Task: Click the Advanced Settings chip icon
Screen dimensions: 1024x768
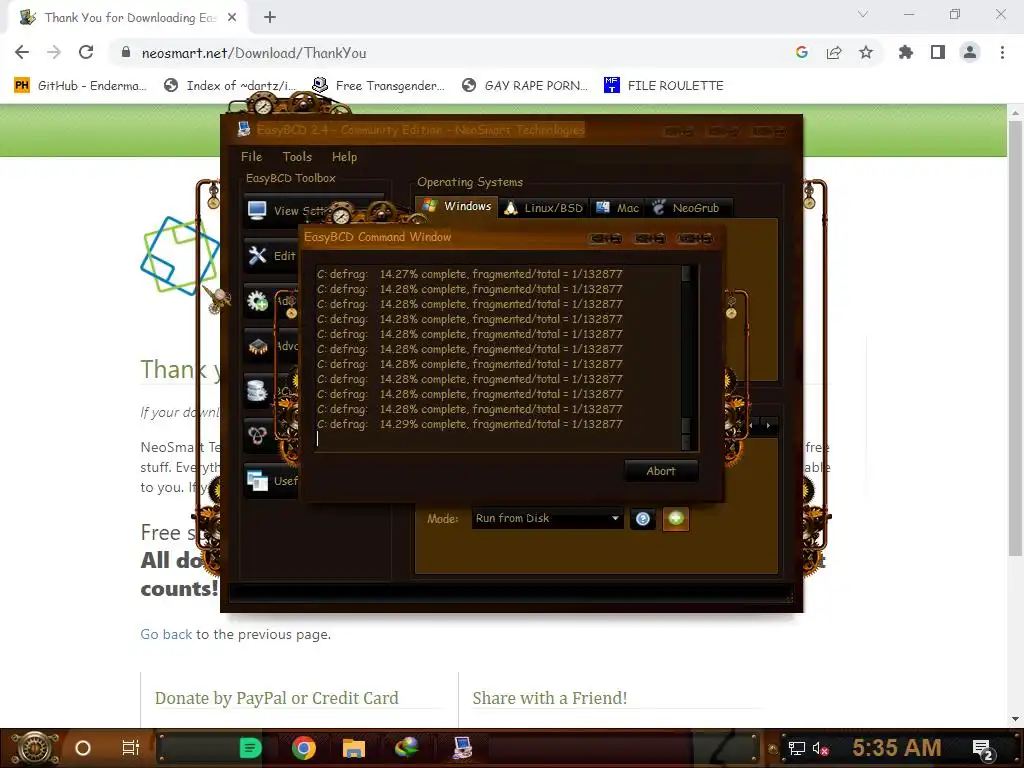Action: (x=257, y=346)
